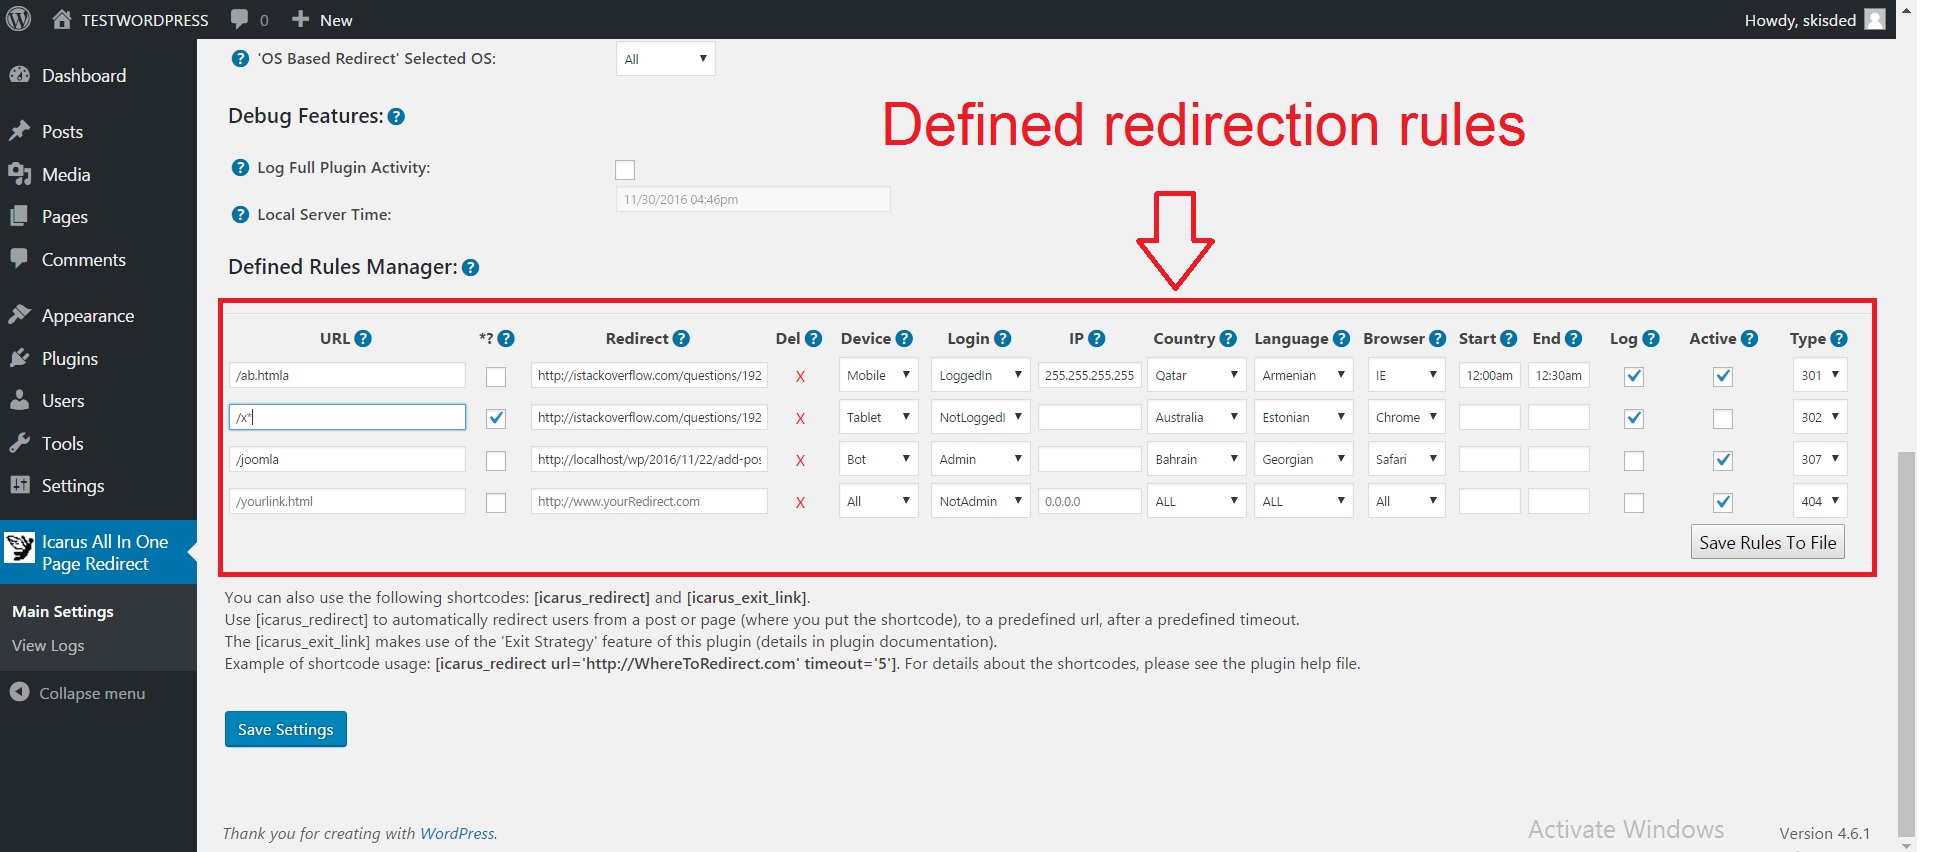Open Browser dropdown set to Safari

(1406, 459)
